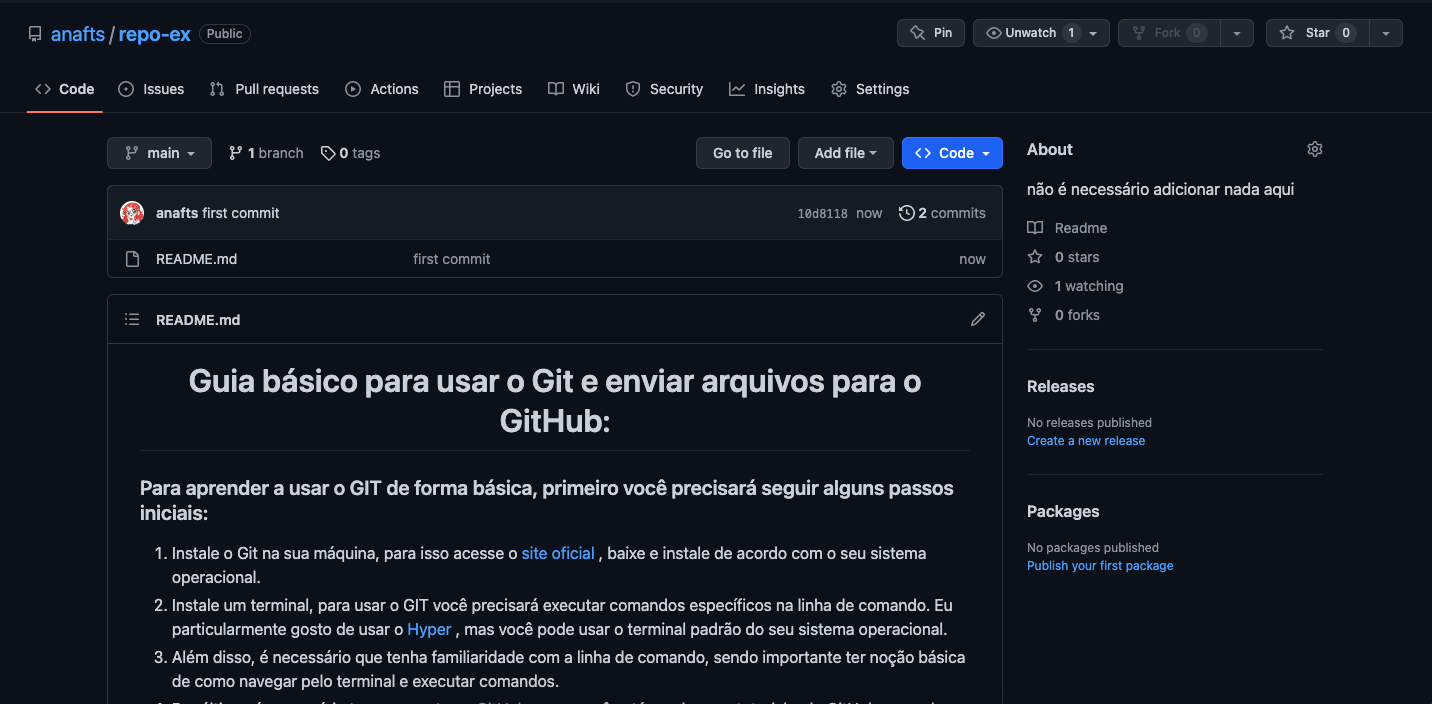1432x704 pixels.
Task: Click the Guia básico README heading
Action: 555,401
